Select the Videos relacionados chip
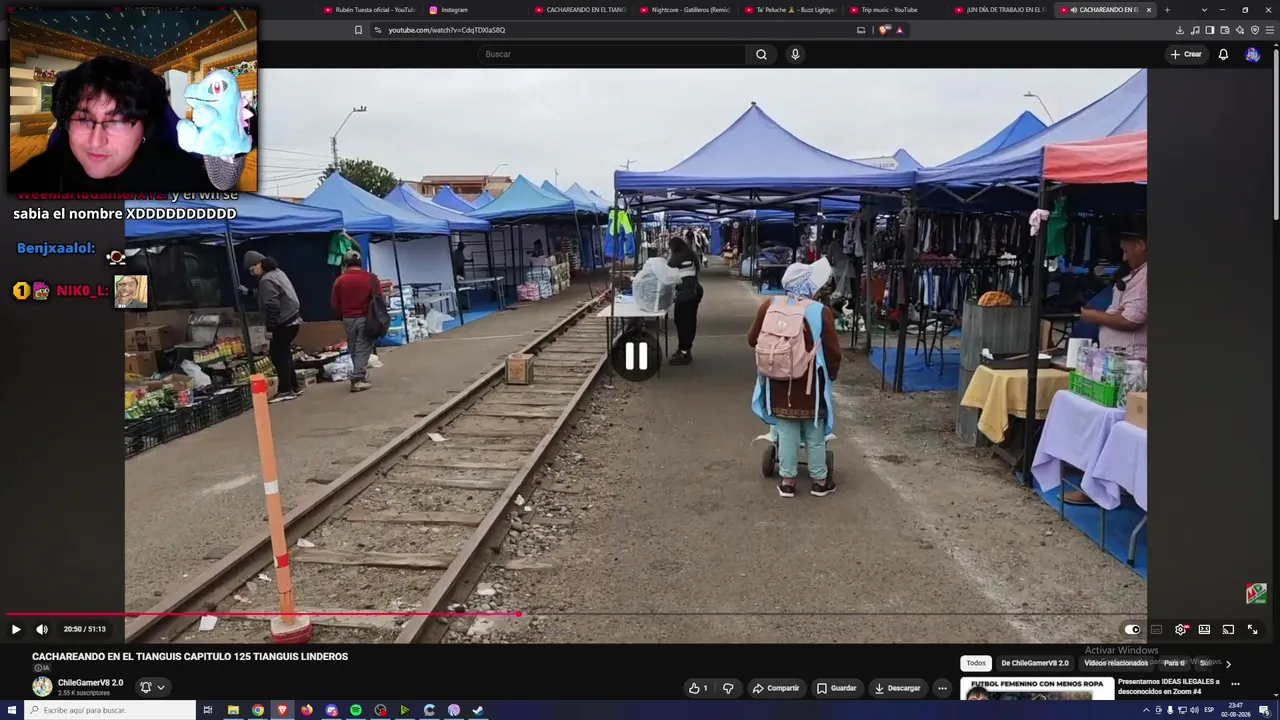Viewport: 1280px width, 720px height. click(1116, 663)
